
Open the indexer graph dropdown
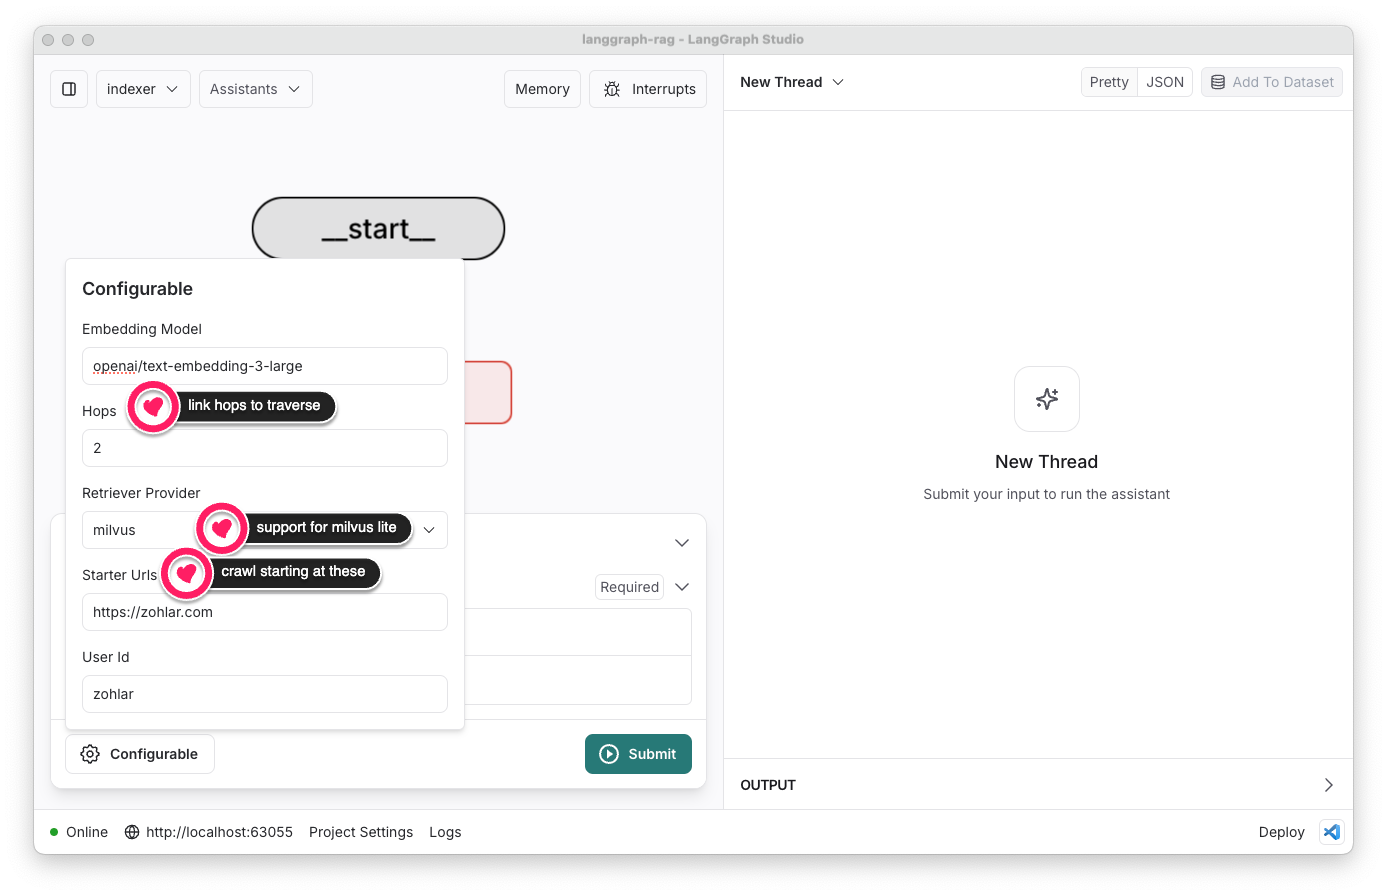coord(143,89)
